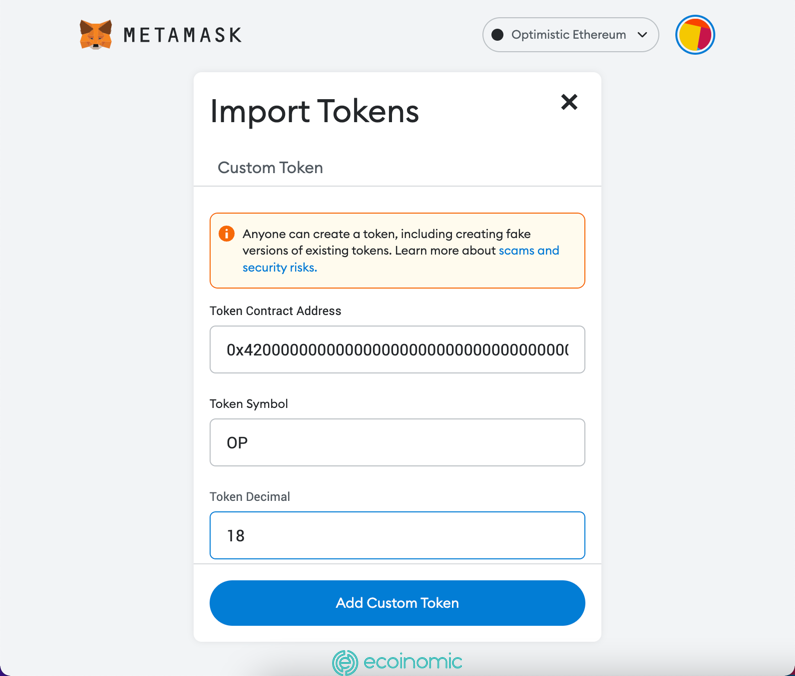This screenshot has height=676, width=795.
Task: Click the Token Symbol field containing OP
Action: [x=397, y=443]
